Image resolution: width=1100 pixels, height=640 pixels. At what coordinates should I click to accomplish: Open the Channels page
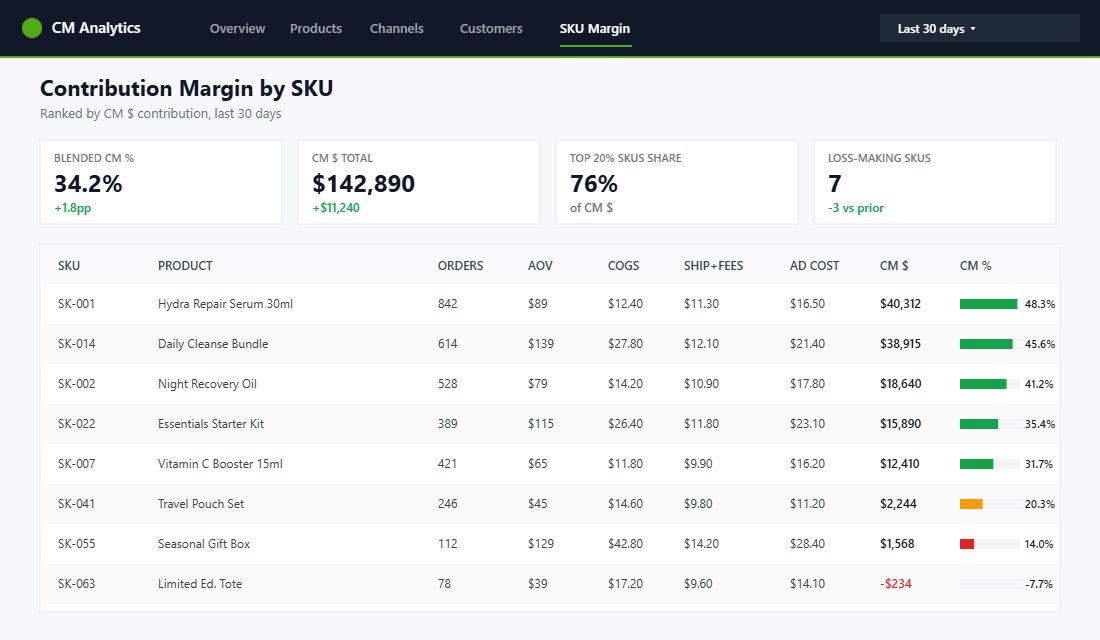[396, 28]
